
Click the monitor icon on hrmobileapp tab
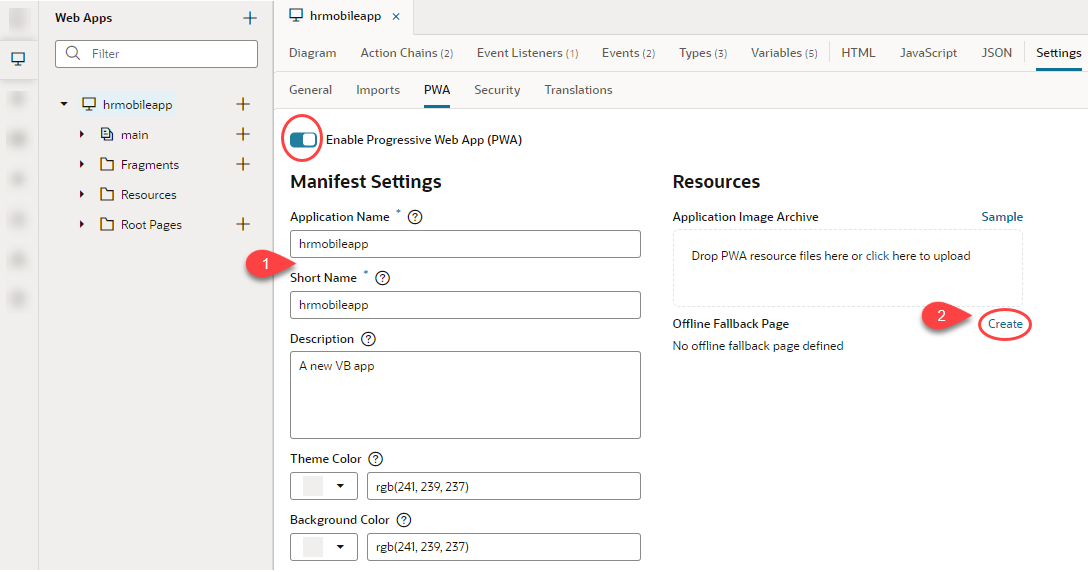point(296,16)
